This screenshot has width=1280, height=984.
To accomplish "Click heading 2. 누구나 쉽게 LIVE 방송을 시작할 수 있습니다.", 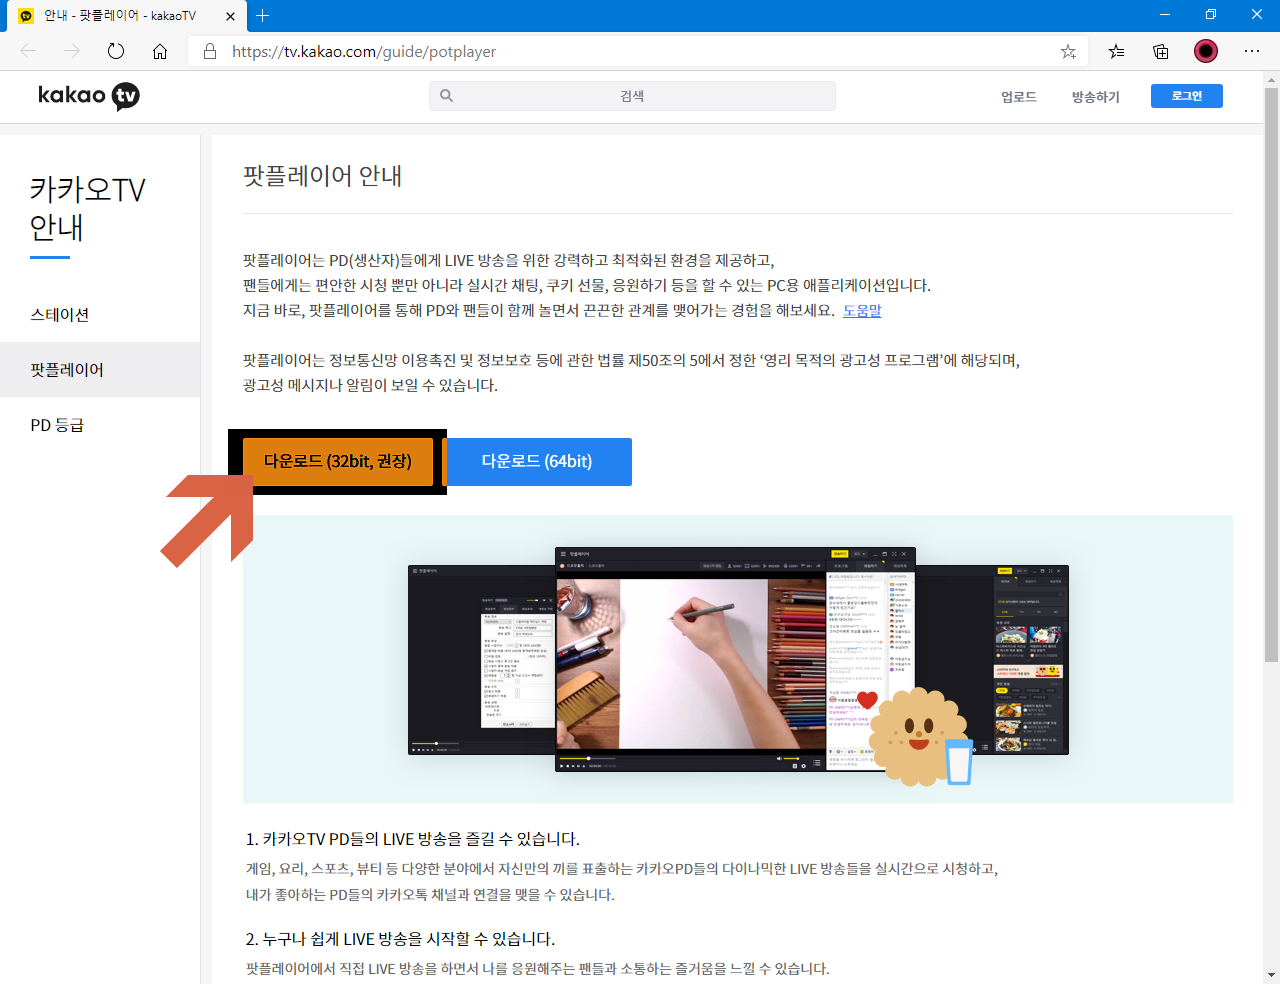I will pos(400,939).
